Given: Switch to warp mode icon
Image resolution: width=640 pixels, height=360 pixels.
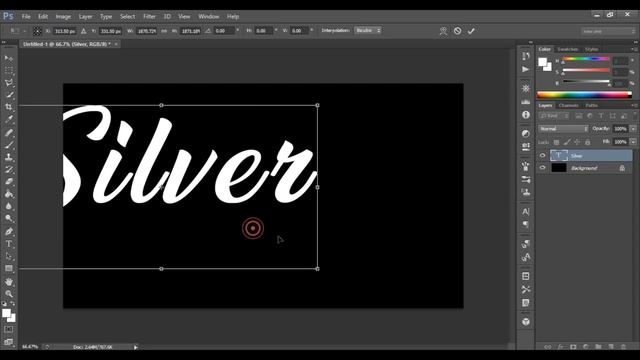Looking at the screenshot, I should (443, 31).
